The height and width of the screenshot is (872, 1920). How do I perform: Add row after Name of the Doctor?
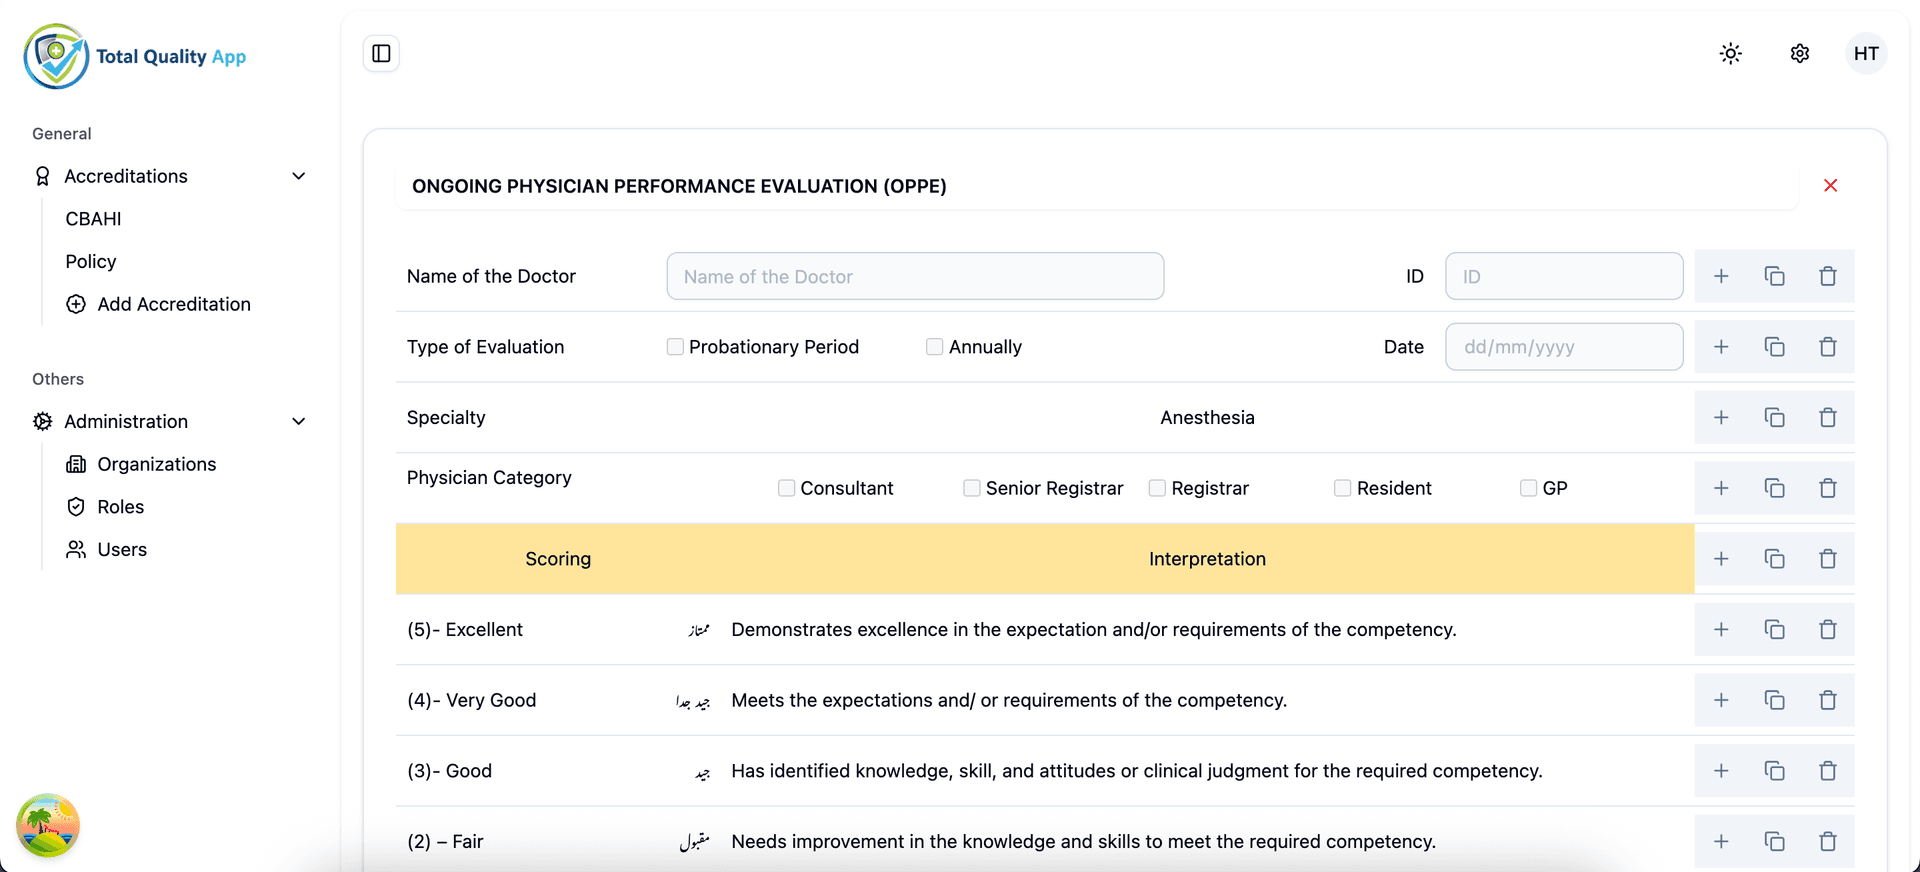[1721, 276]
